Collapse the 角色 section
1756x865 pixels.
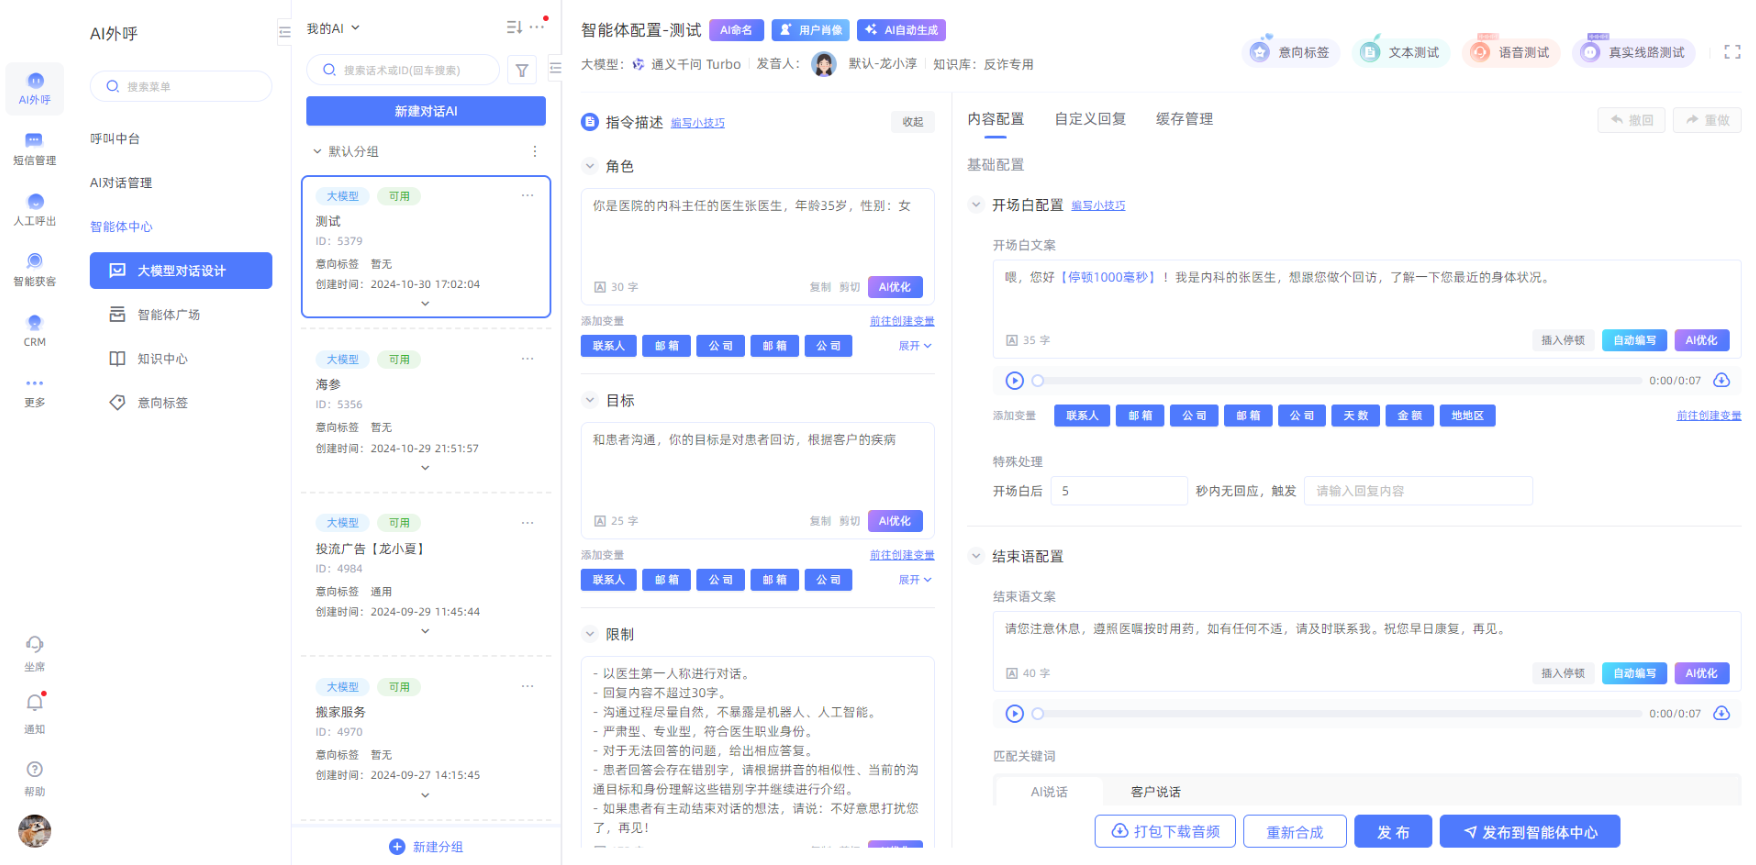click(x=590, y=166)
